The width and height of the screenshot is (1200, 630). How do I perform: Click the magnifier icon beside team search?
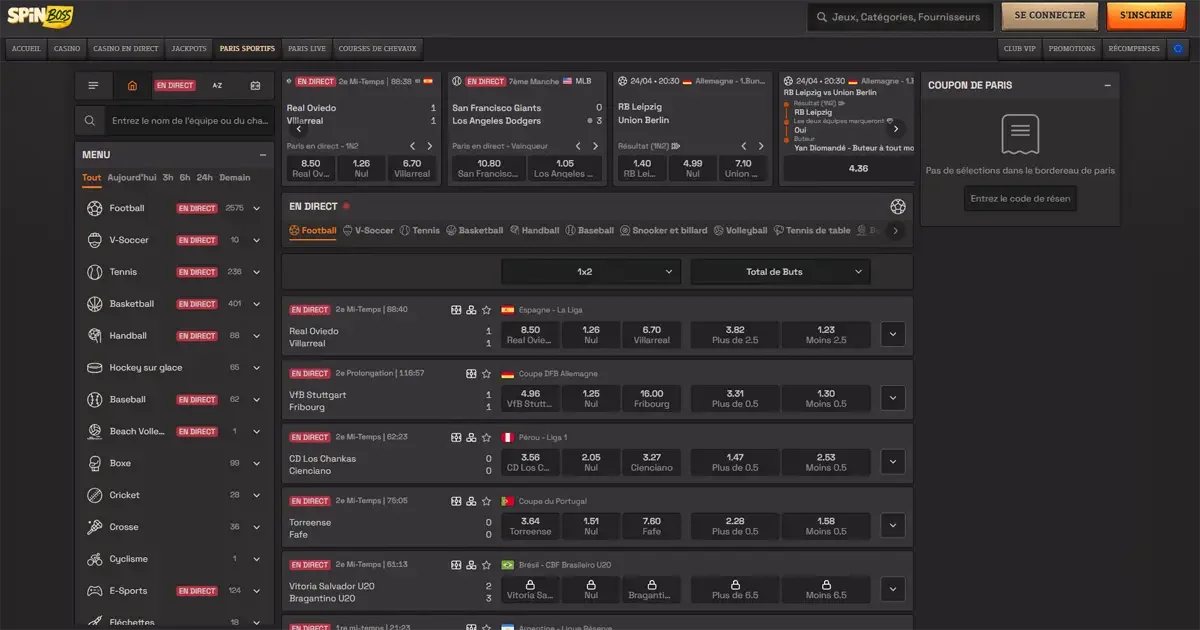point(90,121)
